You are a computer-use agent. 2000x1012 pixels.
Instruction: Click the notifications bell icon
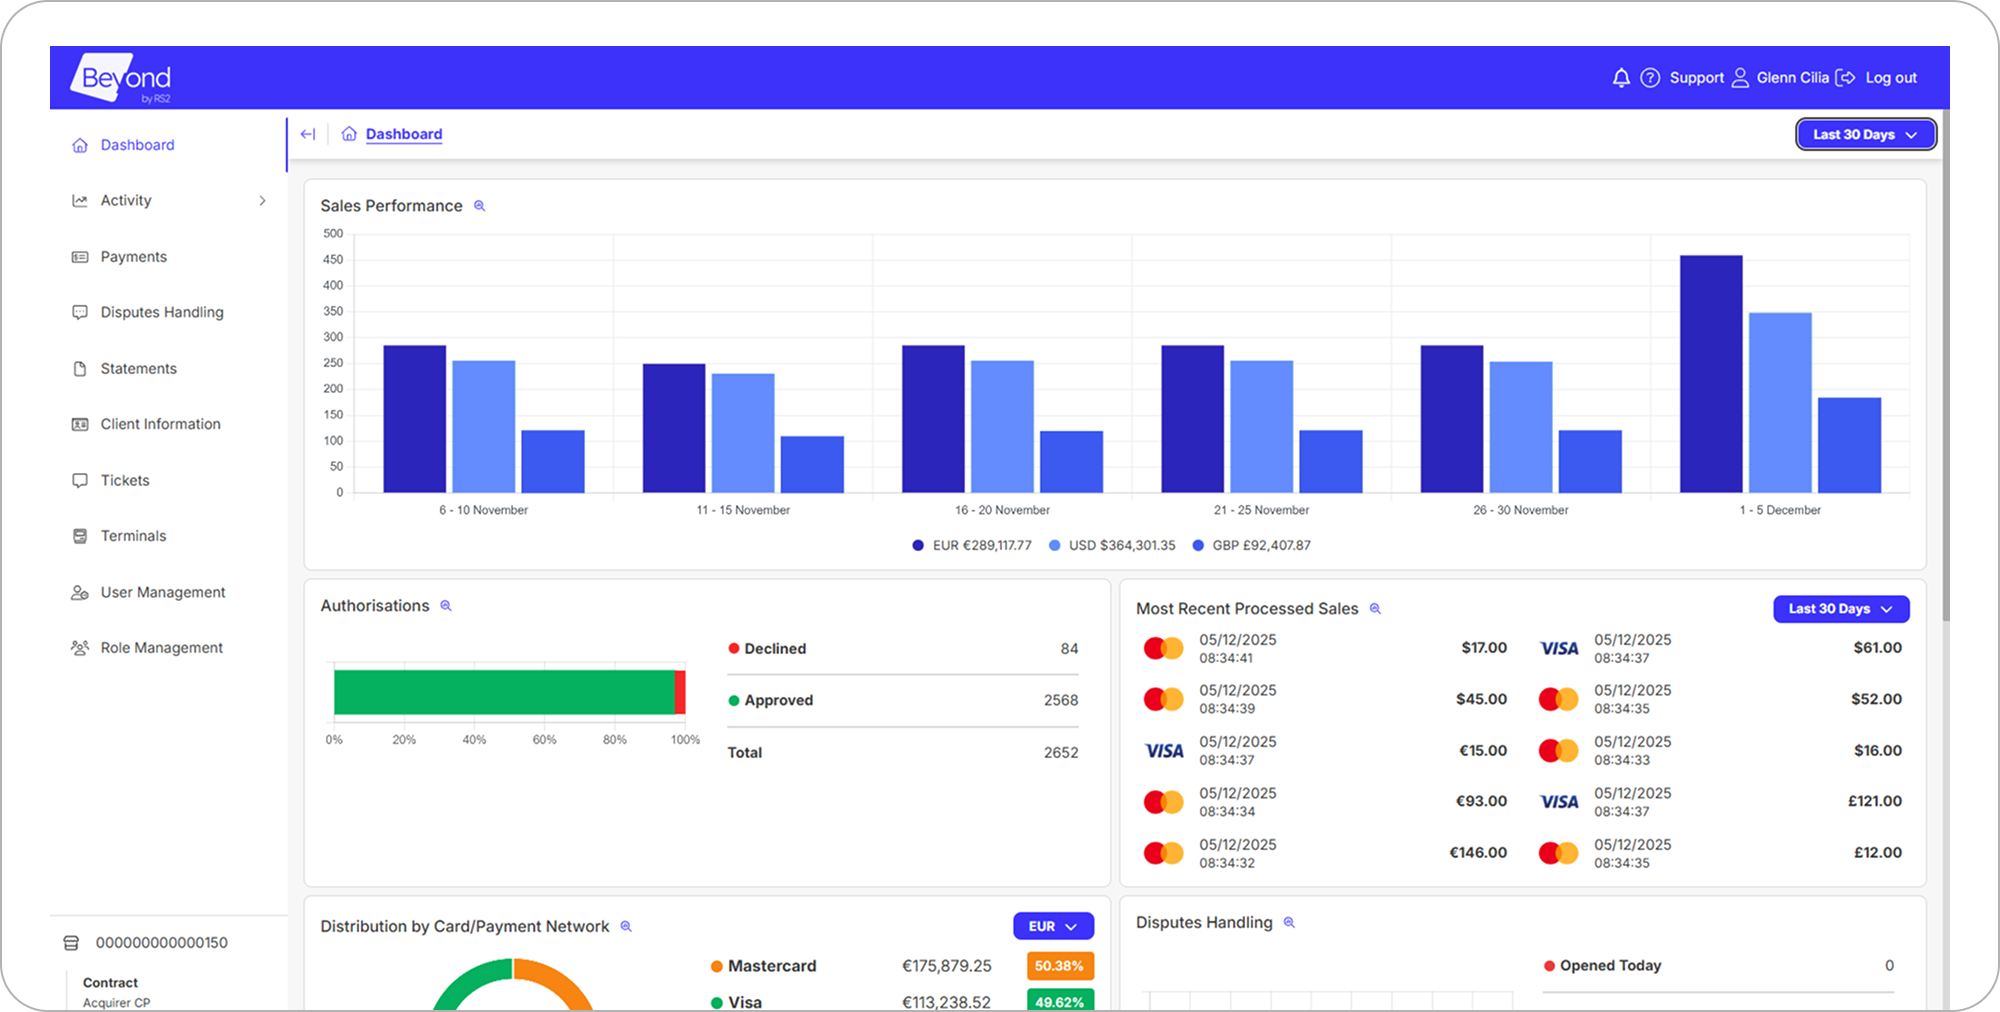(x=1621, y=78)
